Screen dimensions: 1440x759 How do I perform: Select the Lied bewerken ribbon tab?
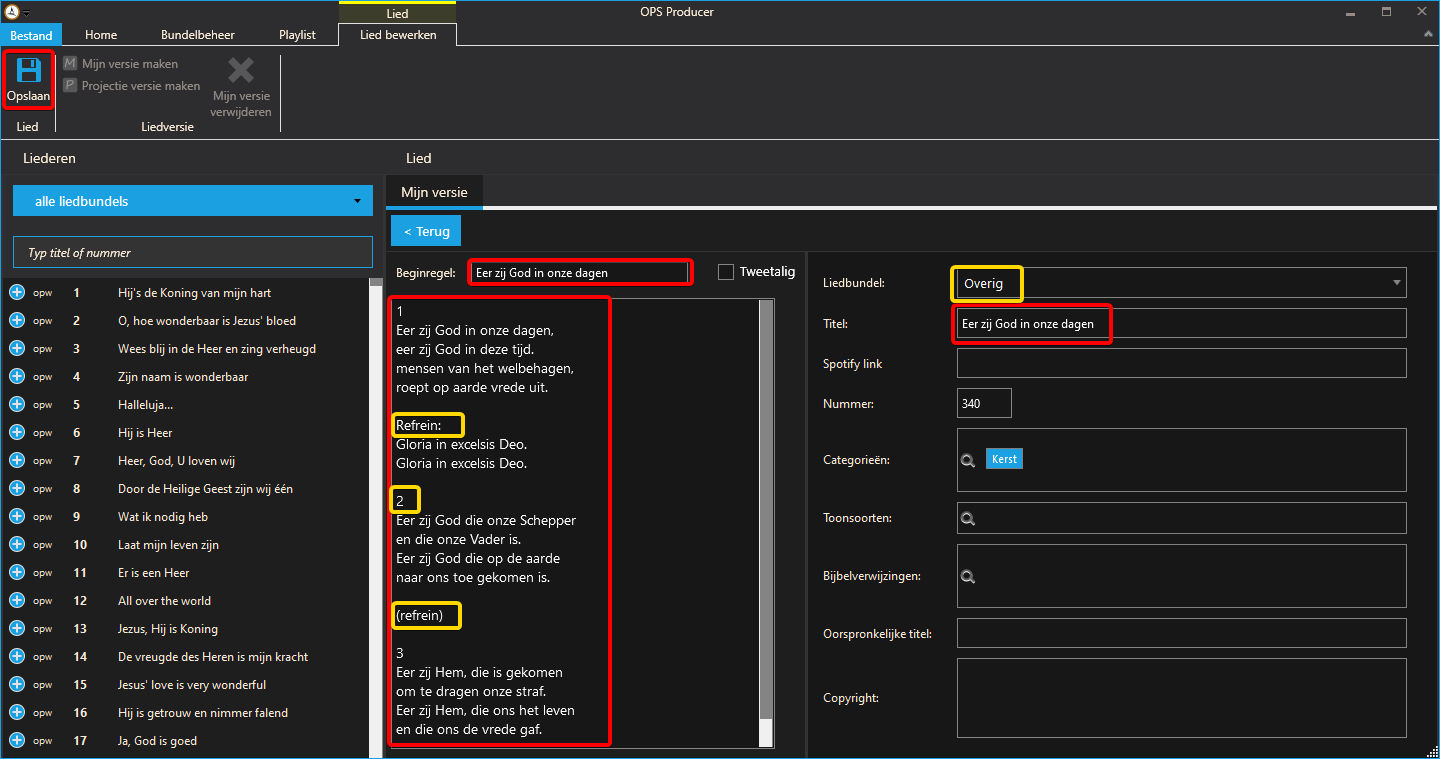tap(397, 35)
